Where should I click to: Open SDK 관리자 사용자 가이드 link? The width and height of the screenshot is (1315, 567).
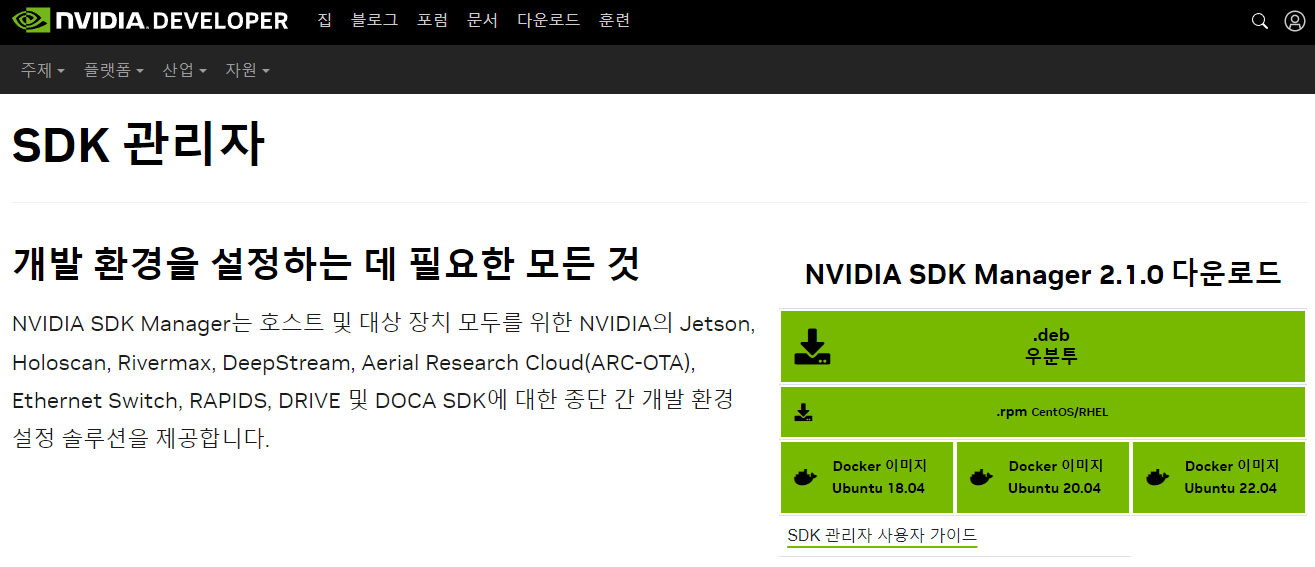click(x=882, y=535)
